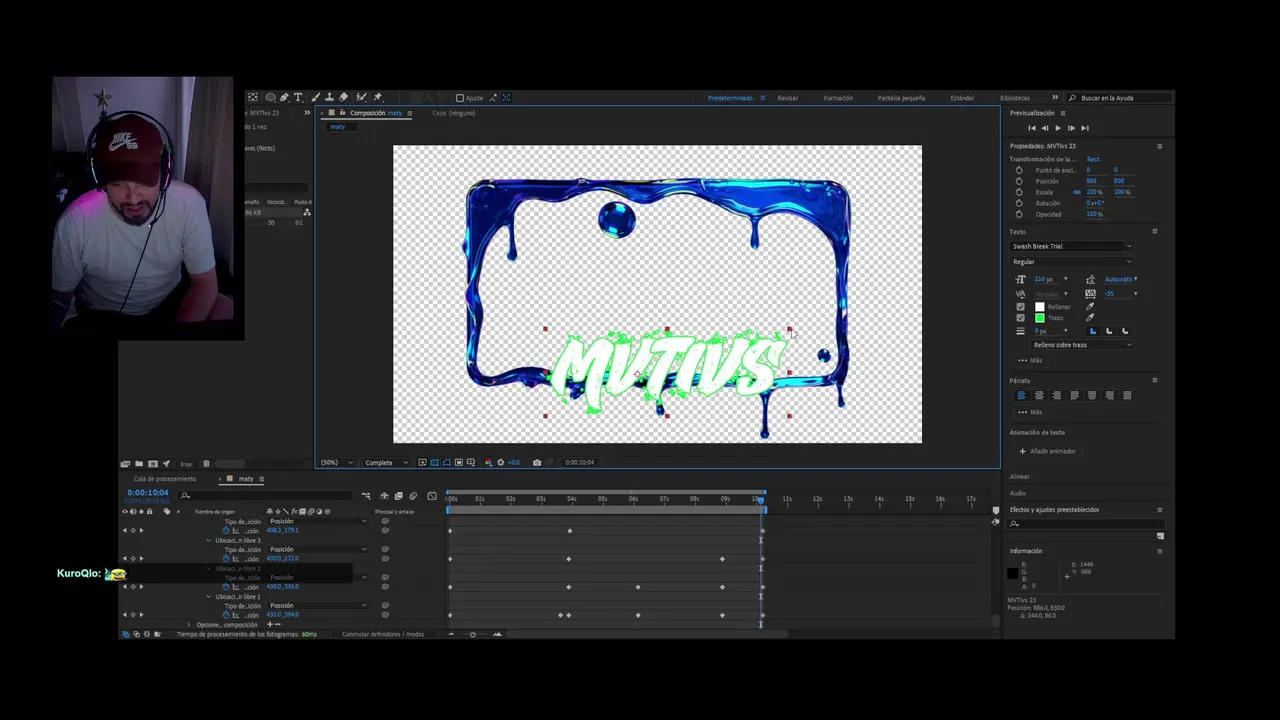Toggle the eye video column in timeline
The height and width of the screenshot is (720, 1280).
coord(125,511)
